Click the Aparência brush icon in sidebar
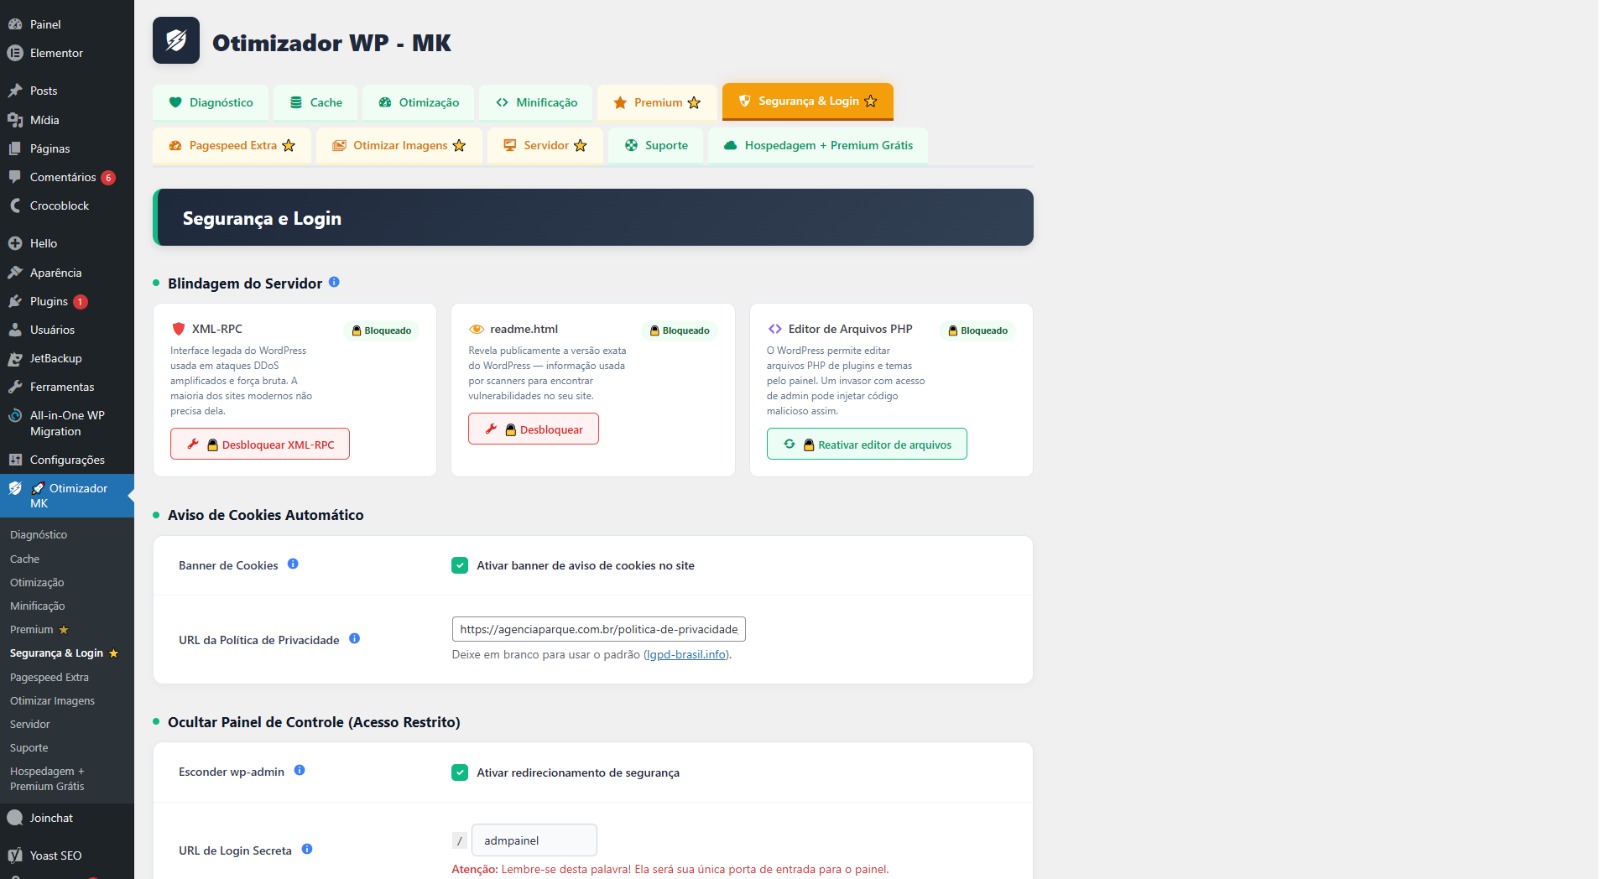The image size is (1600, 879). click(x=15, y=272)
